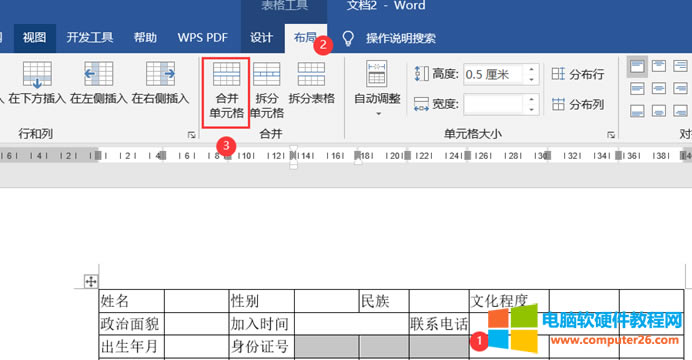
Task: Select Align Center Left alignment icon
Action: click(x=637, y=88)
